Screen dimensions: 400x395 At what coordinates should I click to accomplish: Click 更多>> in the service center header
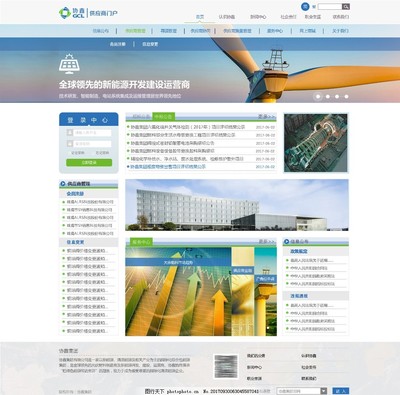(x=267, y=241)
